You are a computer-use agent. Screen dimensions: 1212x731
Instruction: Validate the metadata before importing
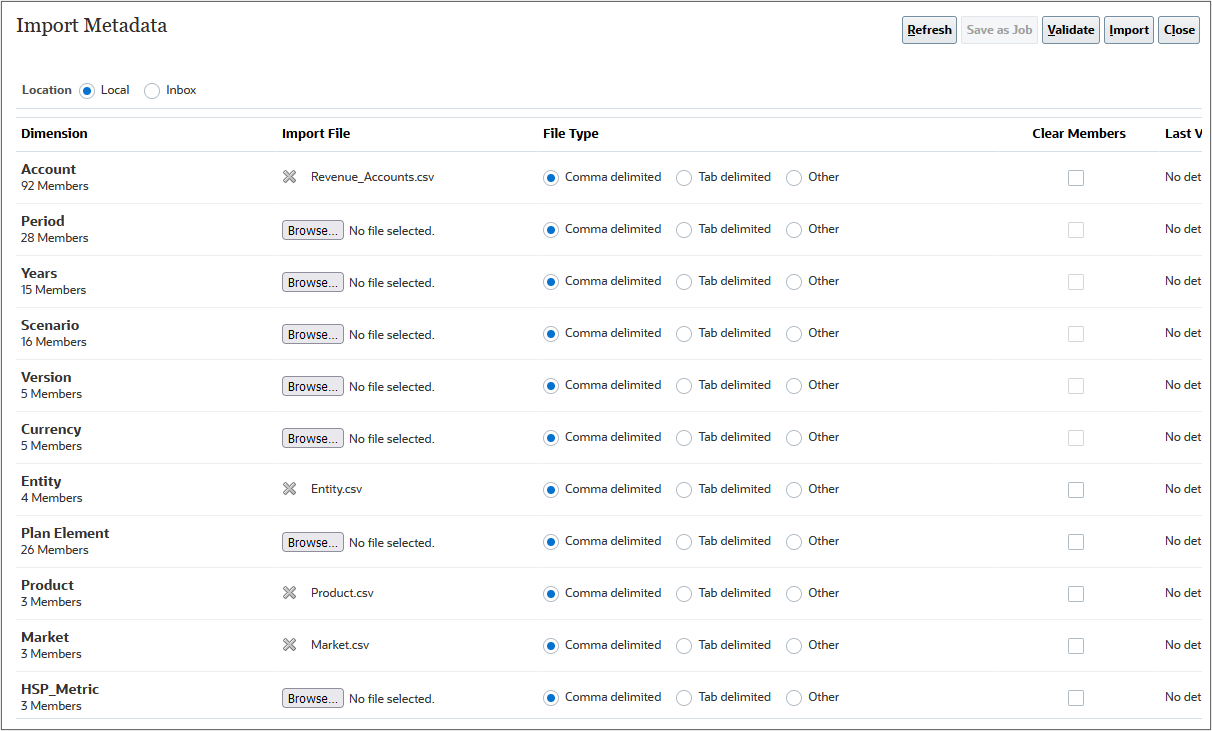[1070, 29]
